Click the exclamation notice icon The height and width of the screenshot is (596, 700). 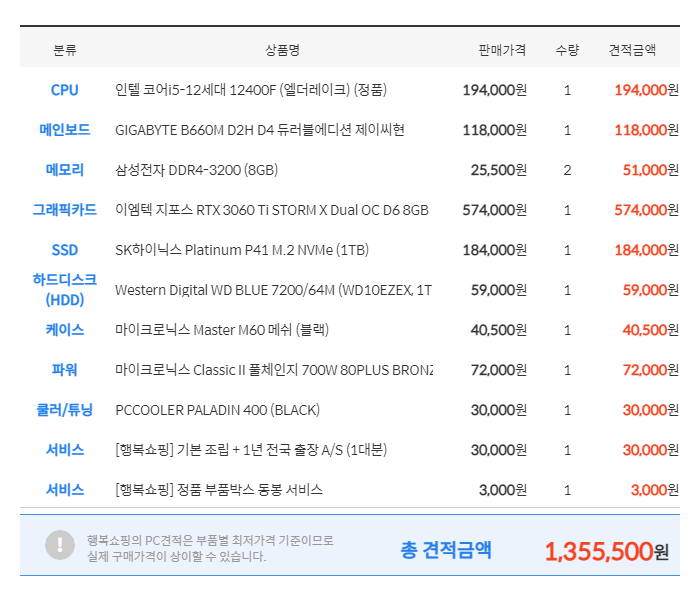pos(60,545)
